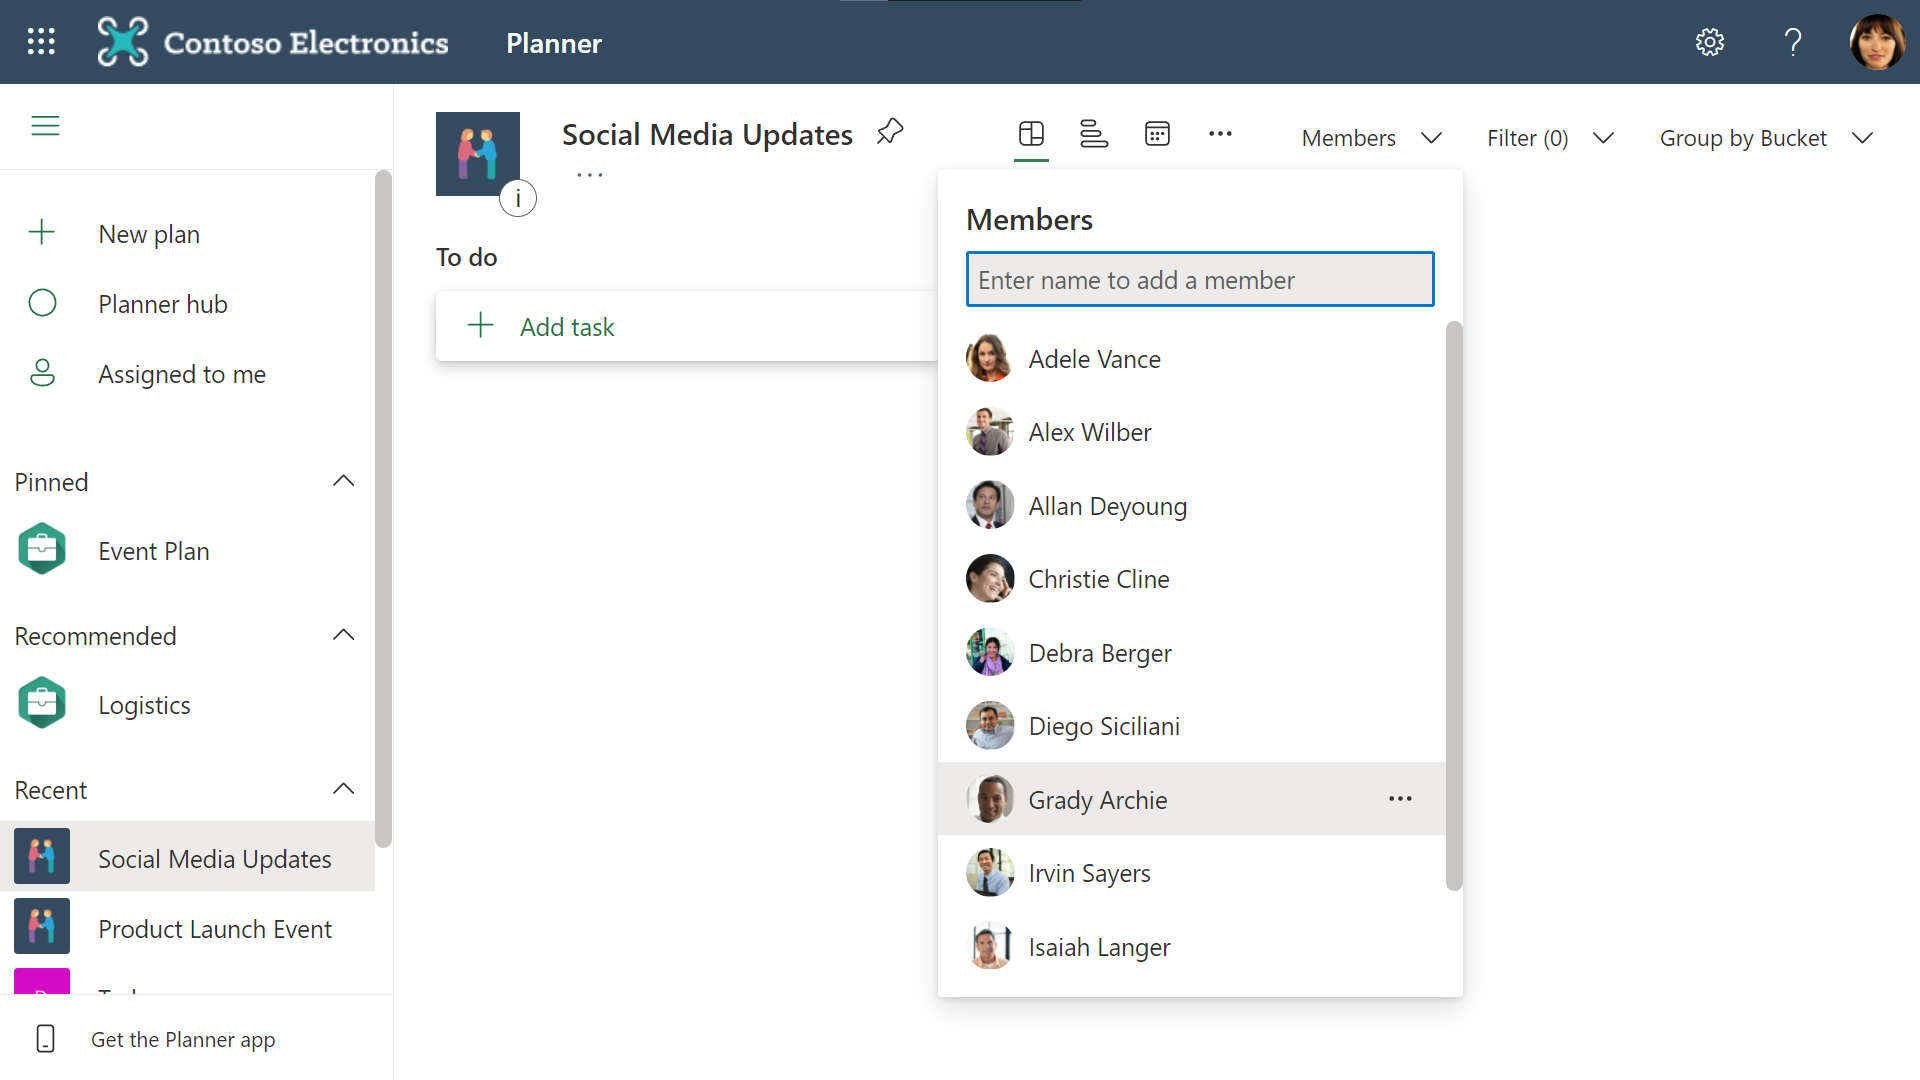Click Debra Berger's avatar
The width and height of the screenshot is (1920, 1080).
pos(990,652)
